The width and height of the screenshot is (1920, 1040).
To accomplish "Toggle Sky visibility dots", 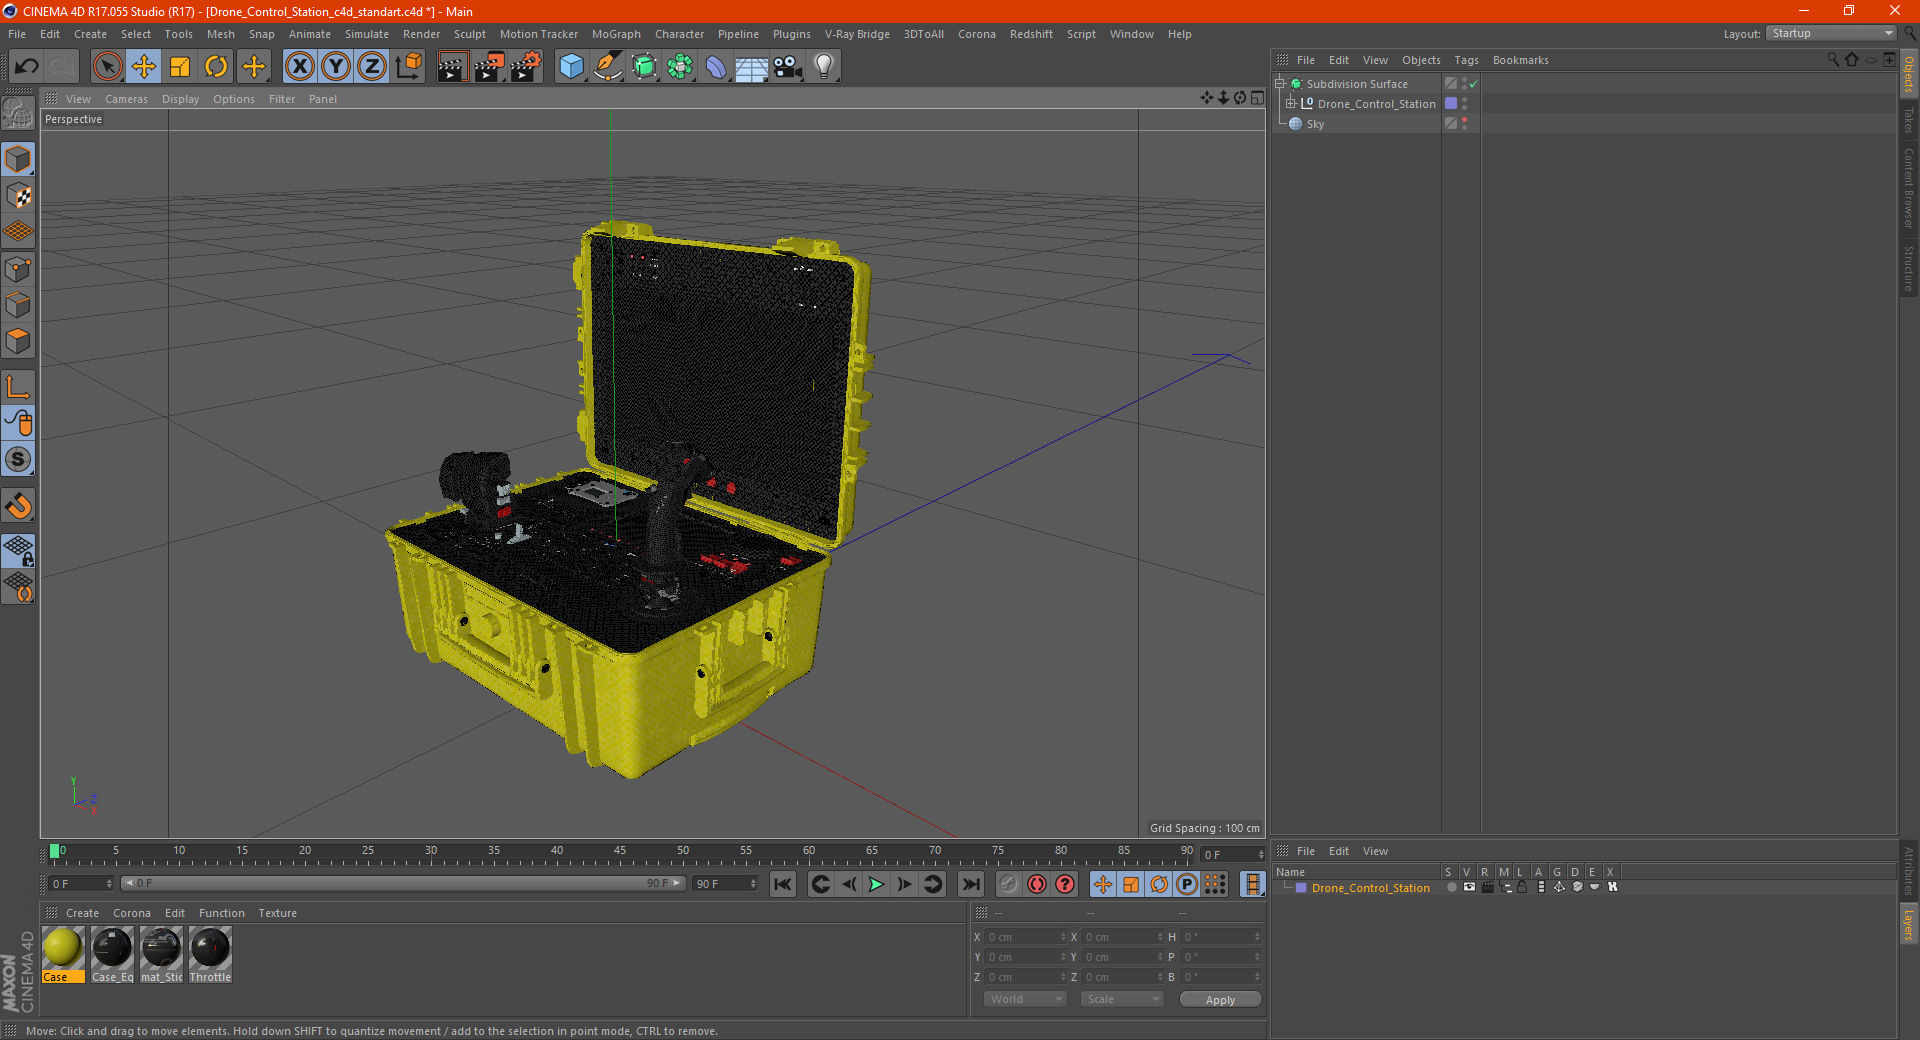I will point(1464,124).
